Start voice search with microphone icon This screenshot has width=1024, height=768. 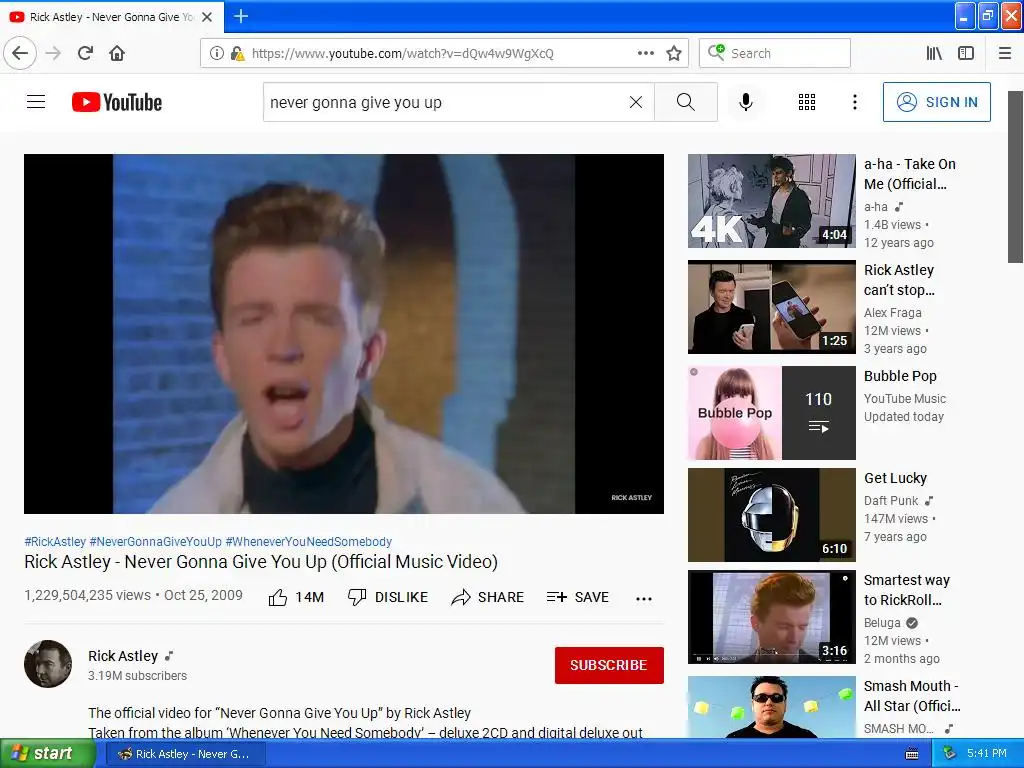pyautogui.click(x=746, y=102)
